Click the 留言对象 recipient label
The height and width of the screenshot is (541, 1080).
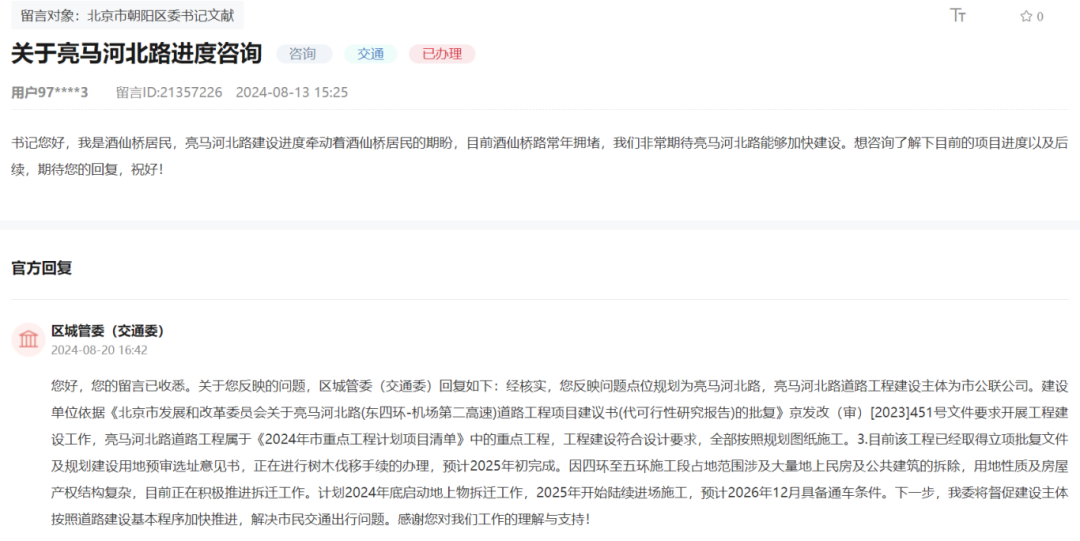(x=127, y=15)
